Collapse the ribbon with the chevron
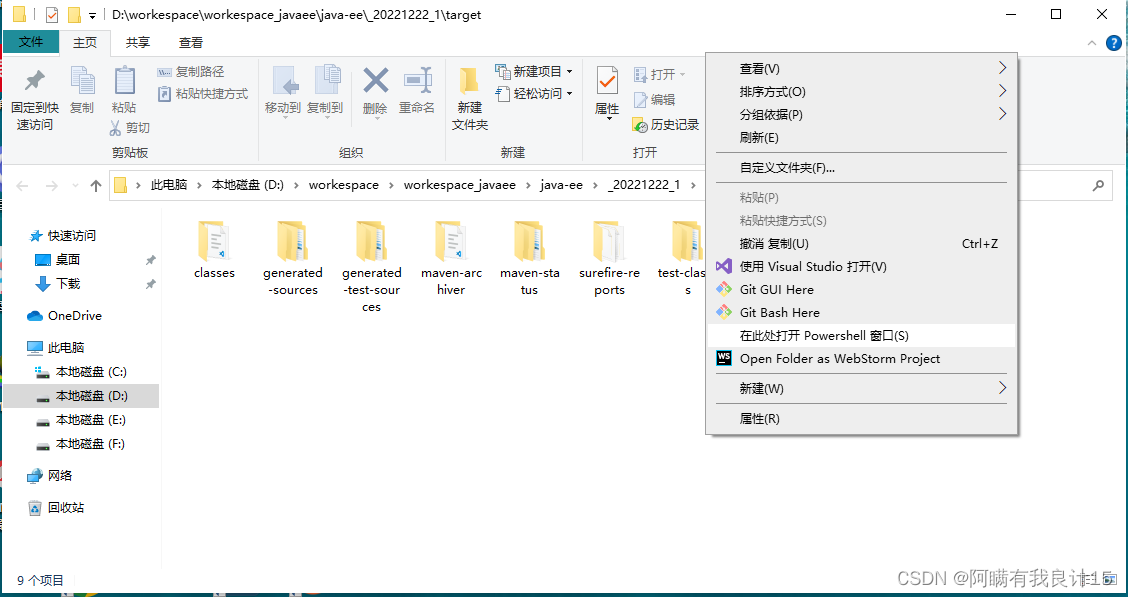 pyautogui.click(x=1091, y=43)
